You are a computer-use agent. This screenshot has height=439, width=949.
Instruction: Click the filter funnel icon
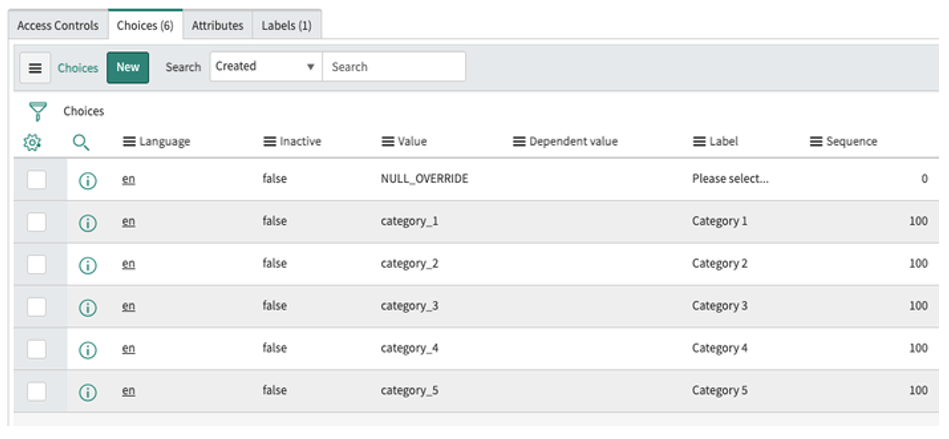coord(38,111)
